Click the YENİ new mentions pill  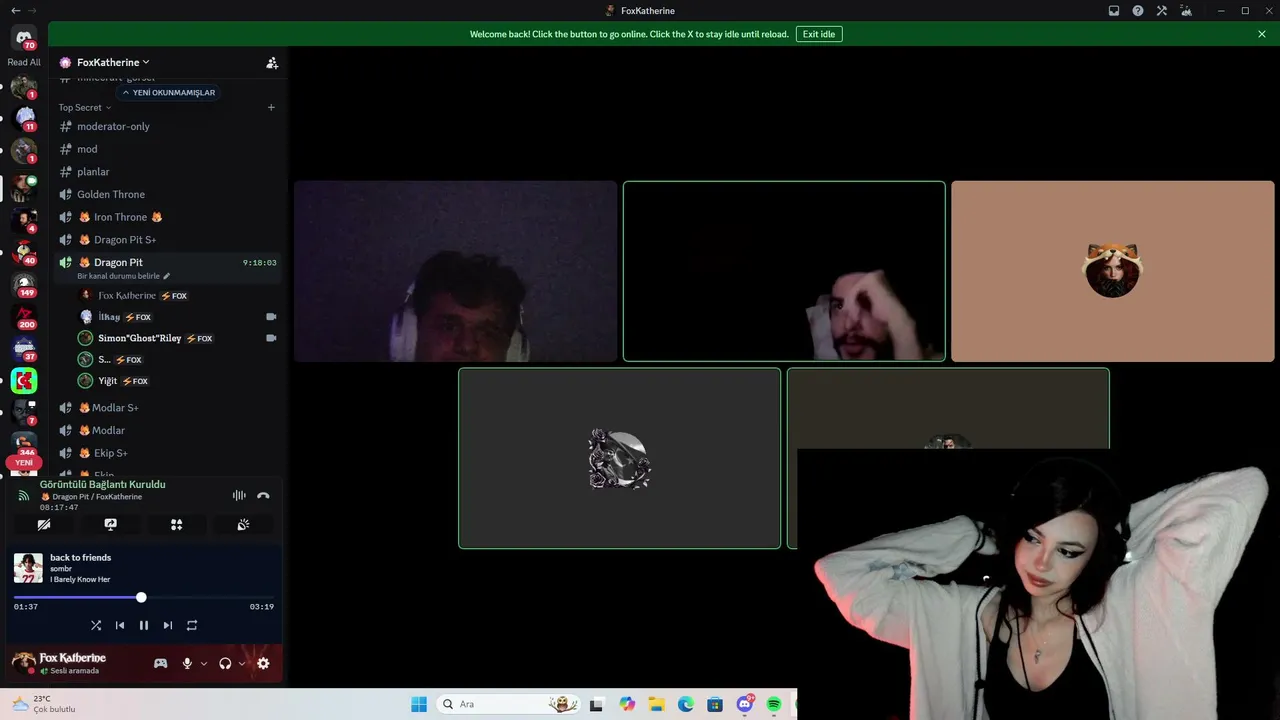click(x=24, y=463)
